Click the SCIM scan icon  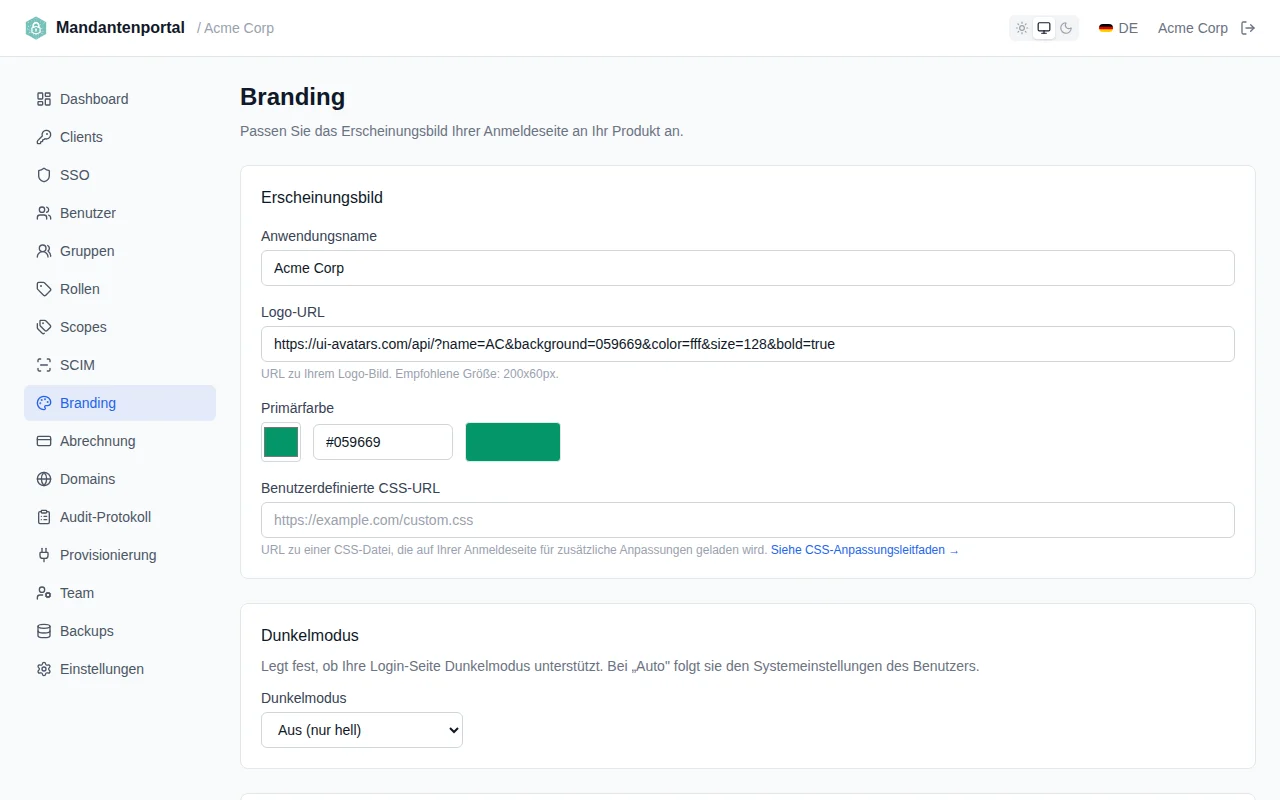point(44,365)
